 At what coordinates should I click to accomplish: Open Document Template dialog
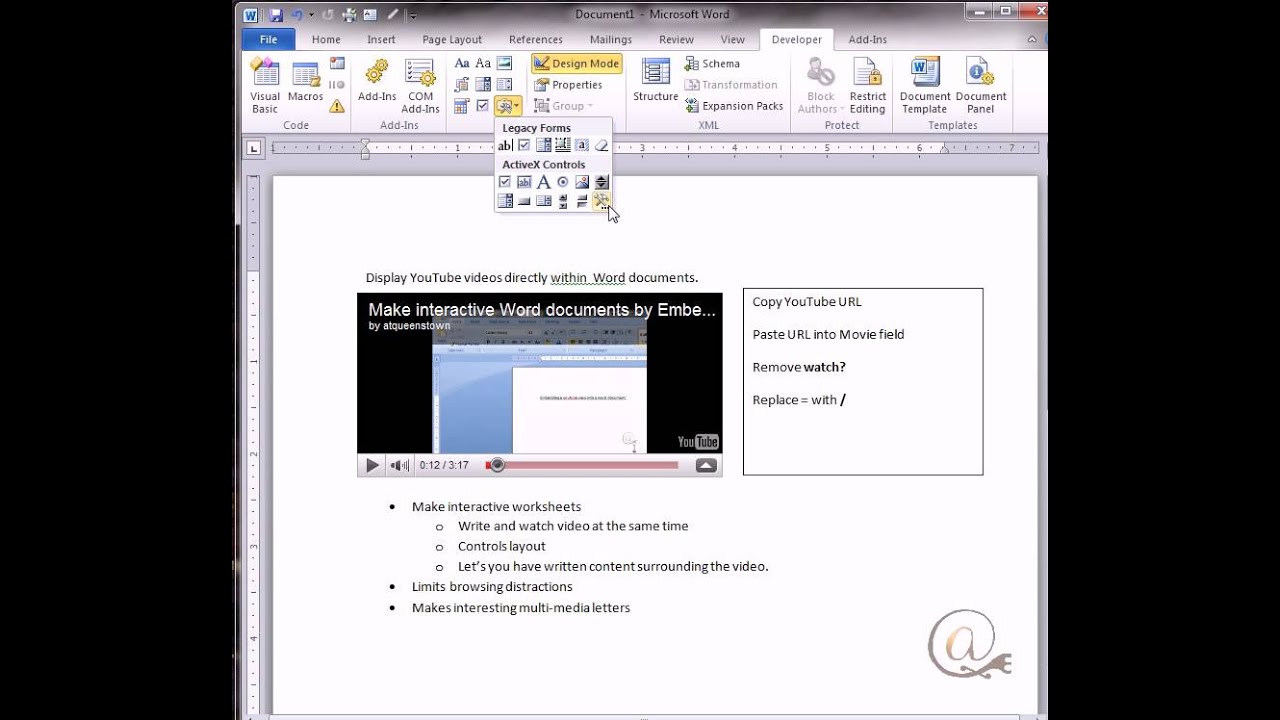925,86
